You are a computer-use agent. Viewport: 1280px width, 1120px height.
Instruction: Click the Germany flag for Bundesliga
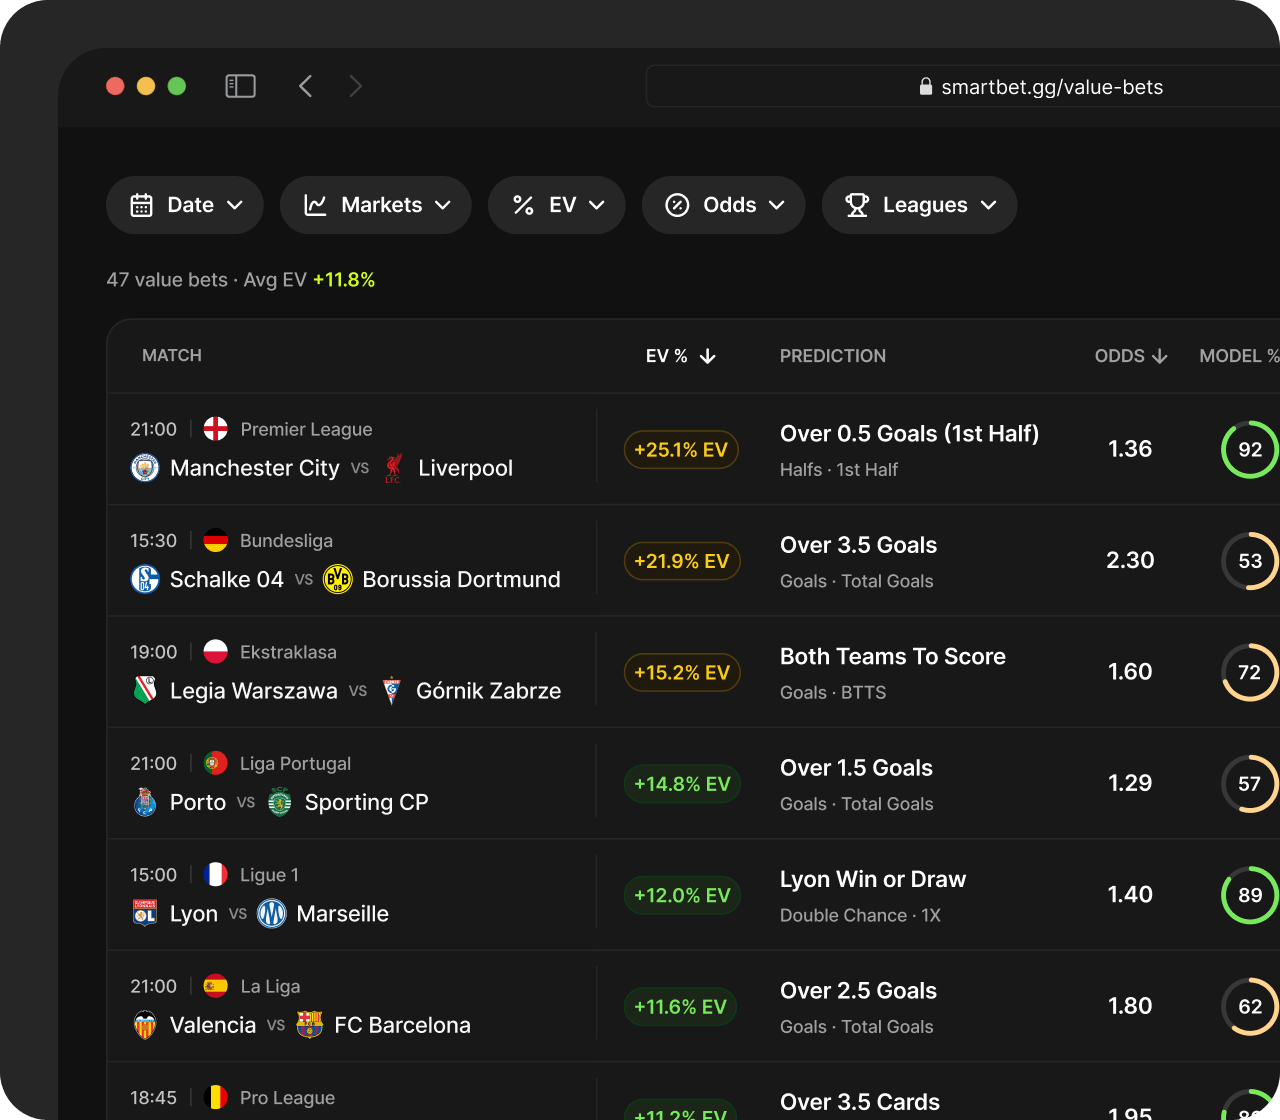pyautogui.click(x=216, y=541)
